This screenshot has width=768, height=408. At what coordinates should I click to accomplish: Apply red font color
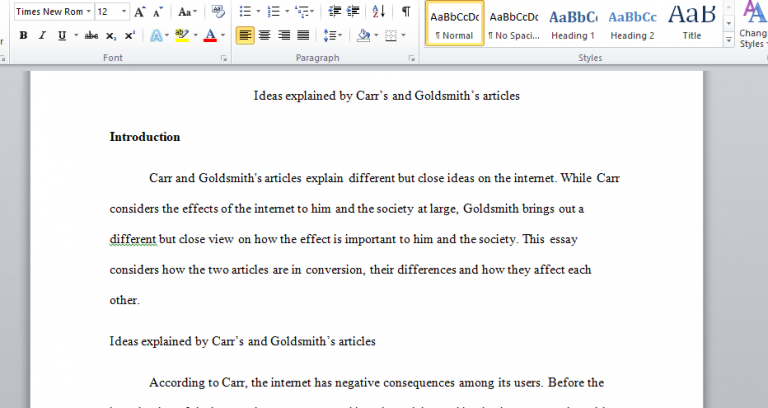(210, 36)
